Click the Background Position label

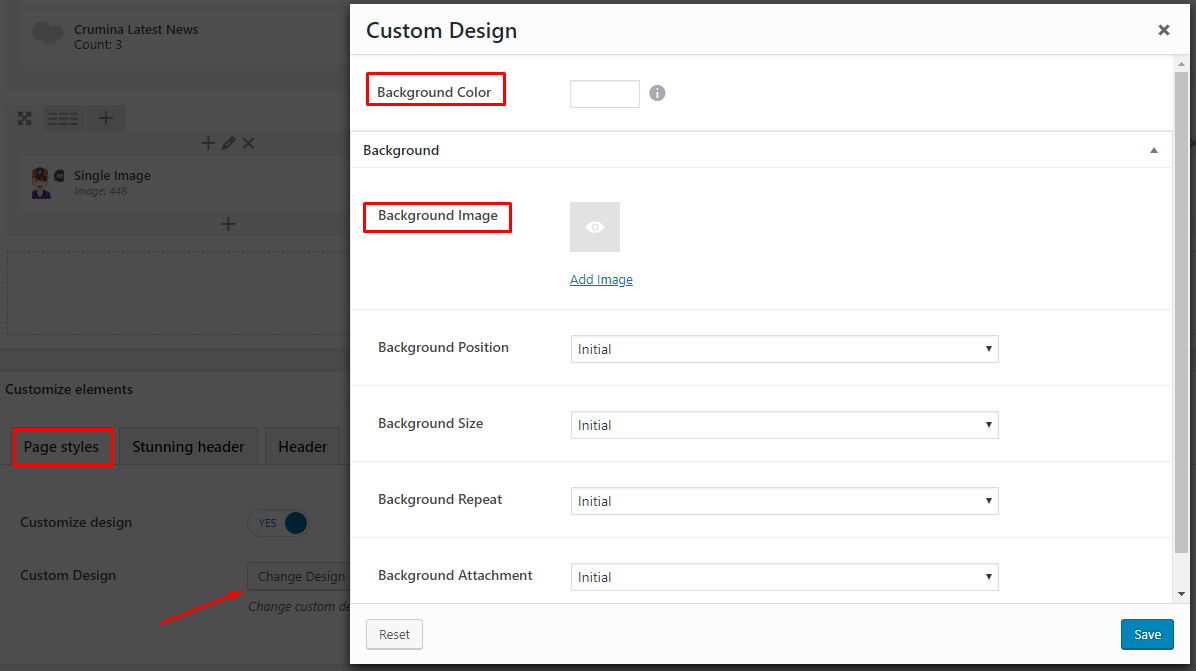pyautogui.click(x=443, y=348)
